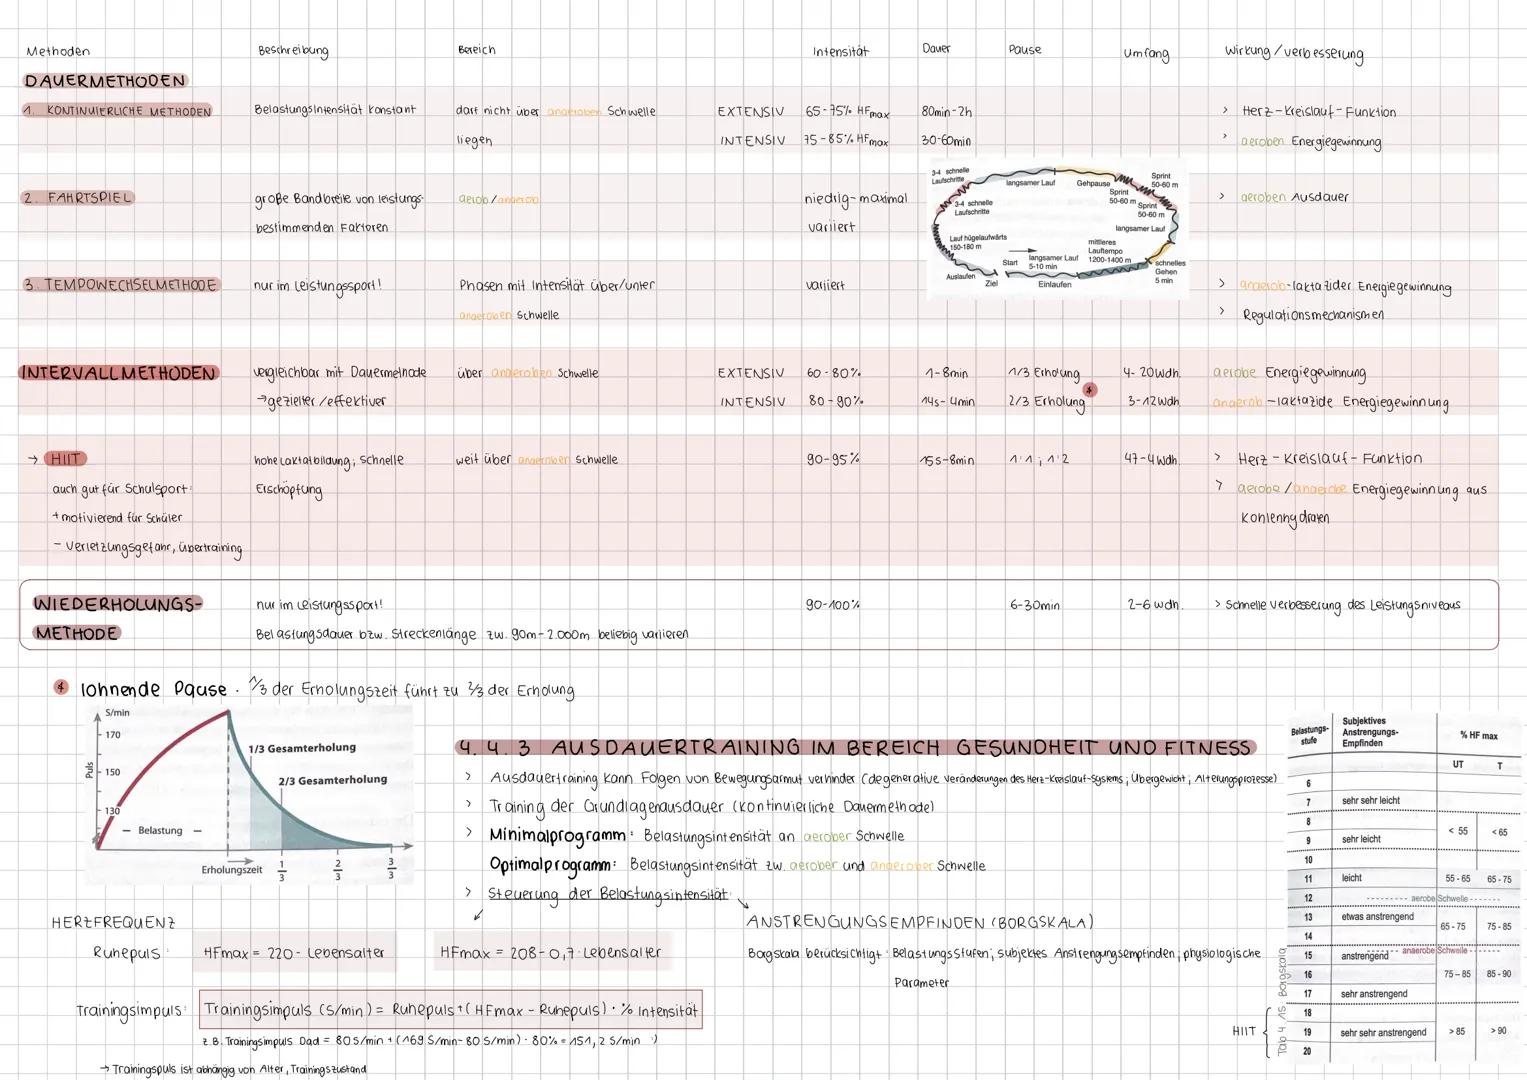Click the underlined "Steuerung der Belastungsintensität" text
1527x1080 pixels.
pyautogui.click(x=608, y=894)
